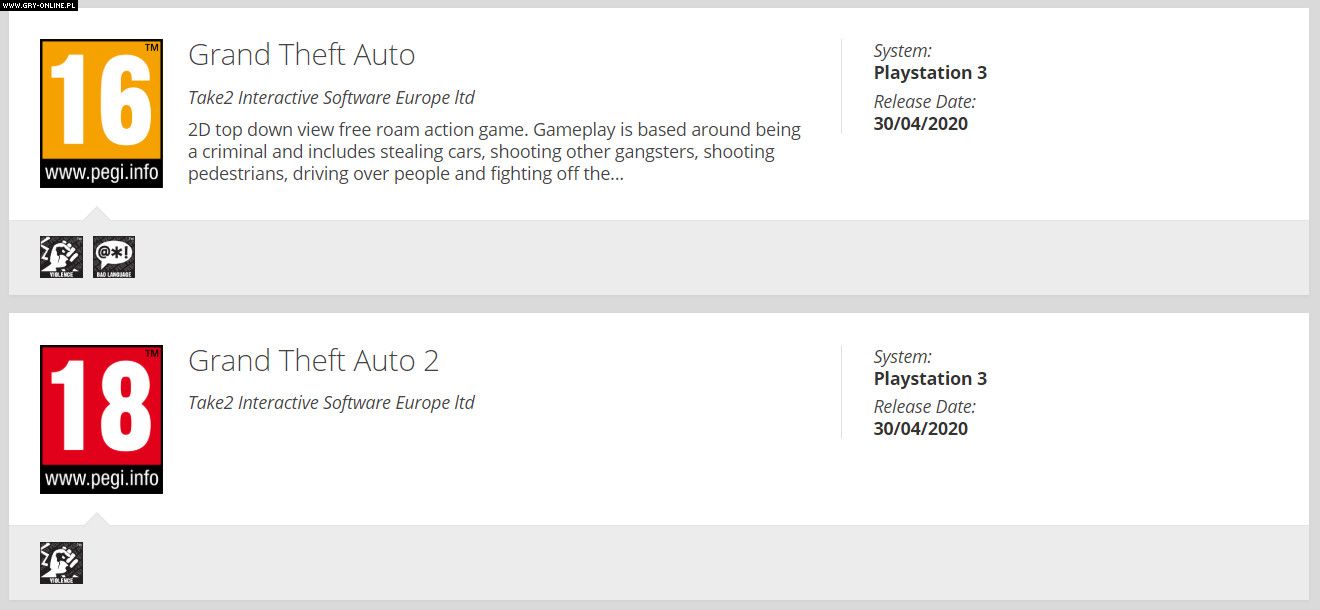Click the www.gry-online.pl watermark
This screenshot has width=1320, height=610.
pyautogui.click(x=39, y=5)
